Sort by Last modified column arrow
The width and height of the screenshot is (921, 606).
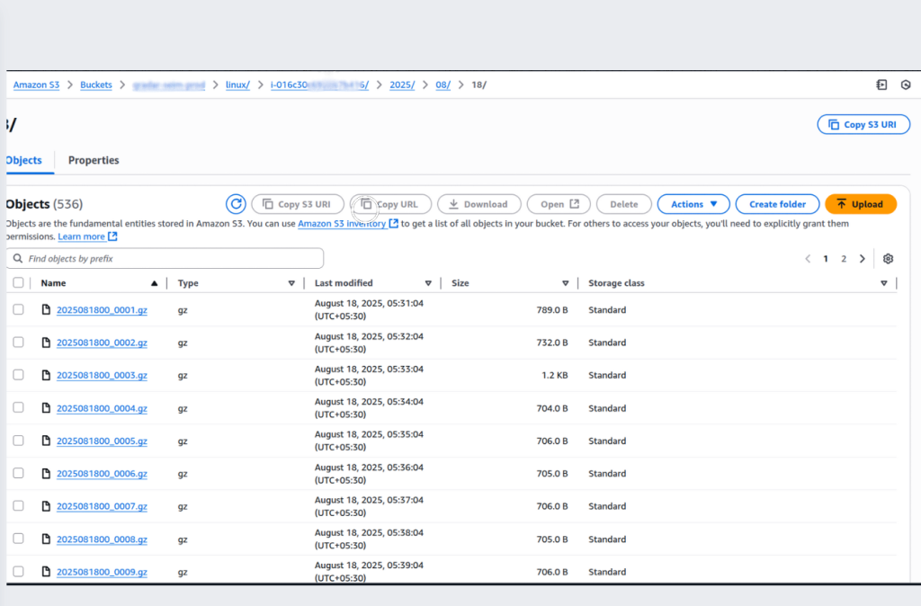(428, 283)
